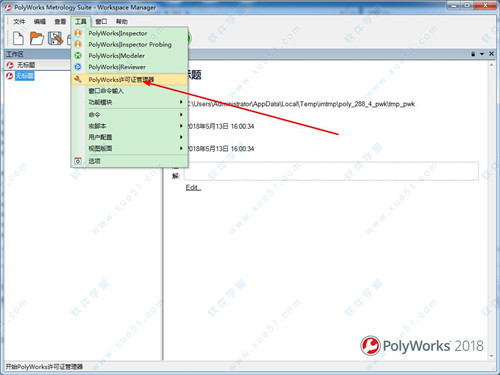Open the right panel header dropdown arrow
This screenshot has height=375, width=500.
coord(482,54)
